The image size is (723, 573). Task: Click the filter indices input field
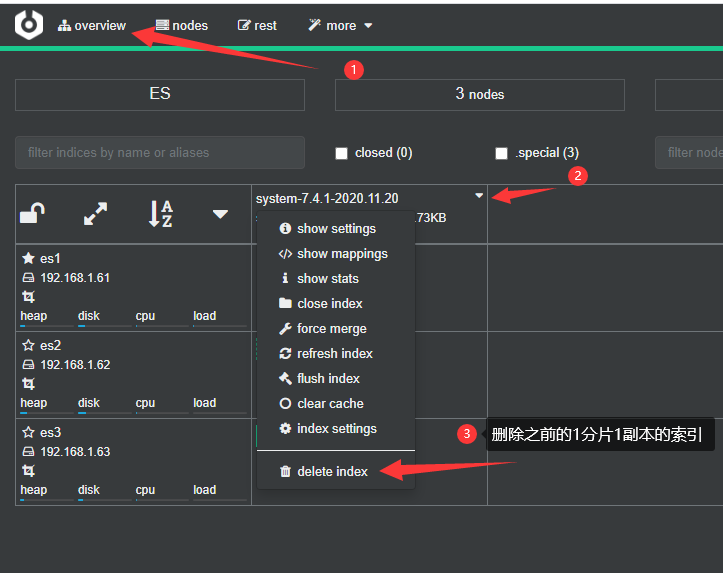tap(160, 153)
